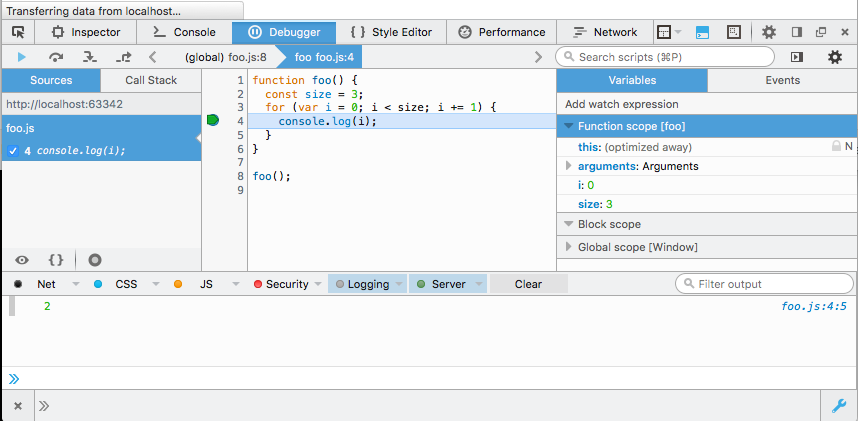Collapse the Function scope [foo] section
The width and height of the screenshot is (858, 421).
569,127
